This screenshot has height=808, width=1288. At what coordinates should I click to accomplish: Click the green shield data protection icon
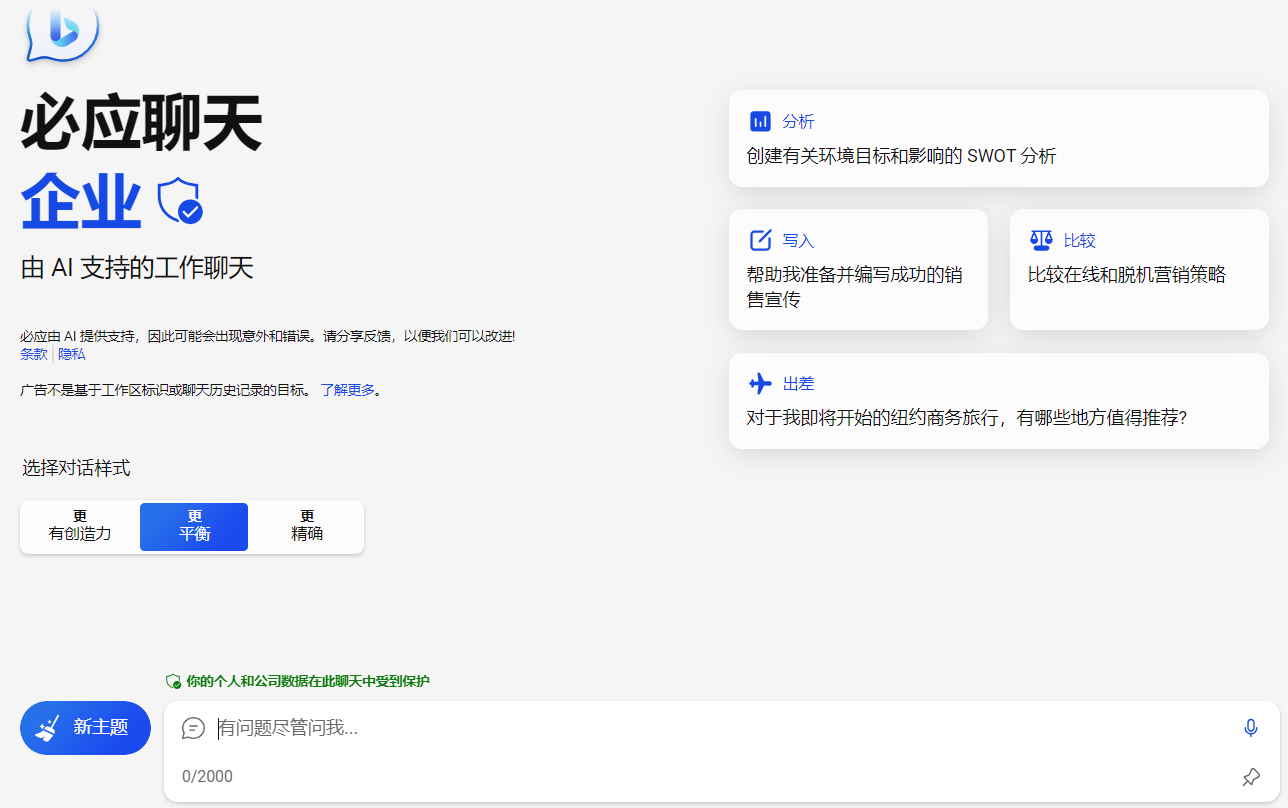click(x=173, y=681)
